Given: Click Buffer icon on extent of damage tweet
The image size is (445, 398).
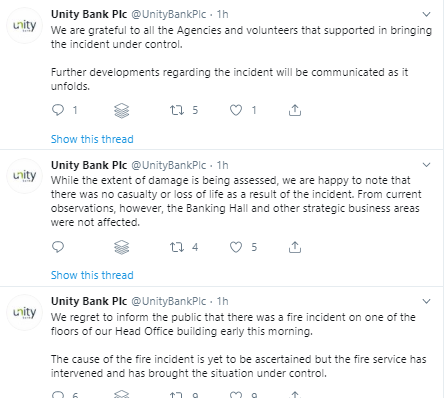Looking at the screenshot, I should pos(121,247).
